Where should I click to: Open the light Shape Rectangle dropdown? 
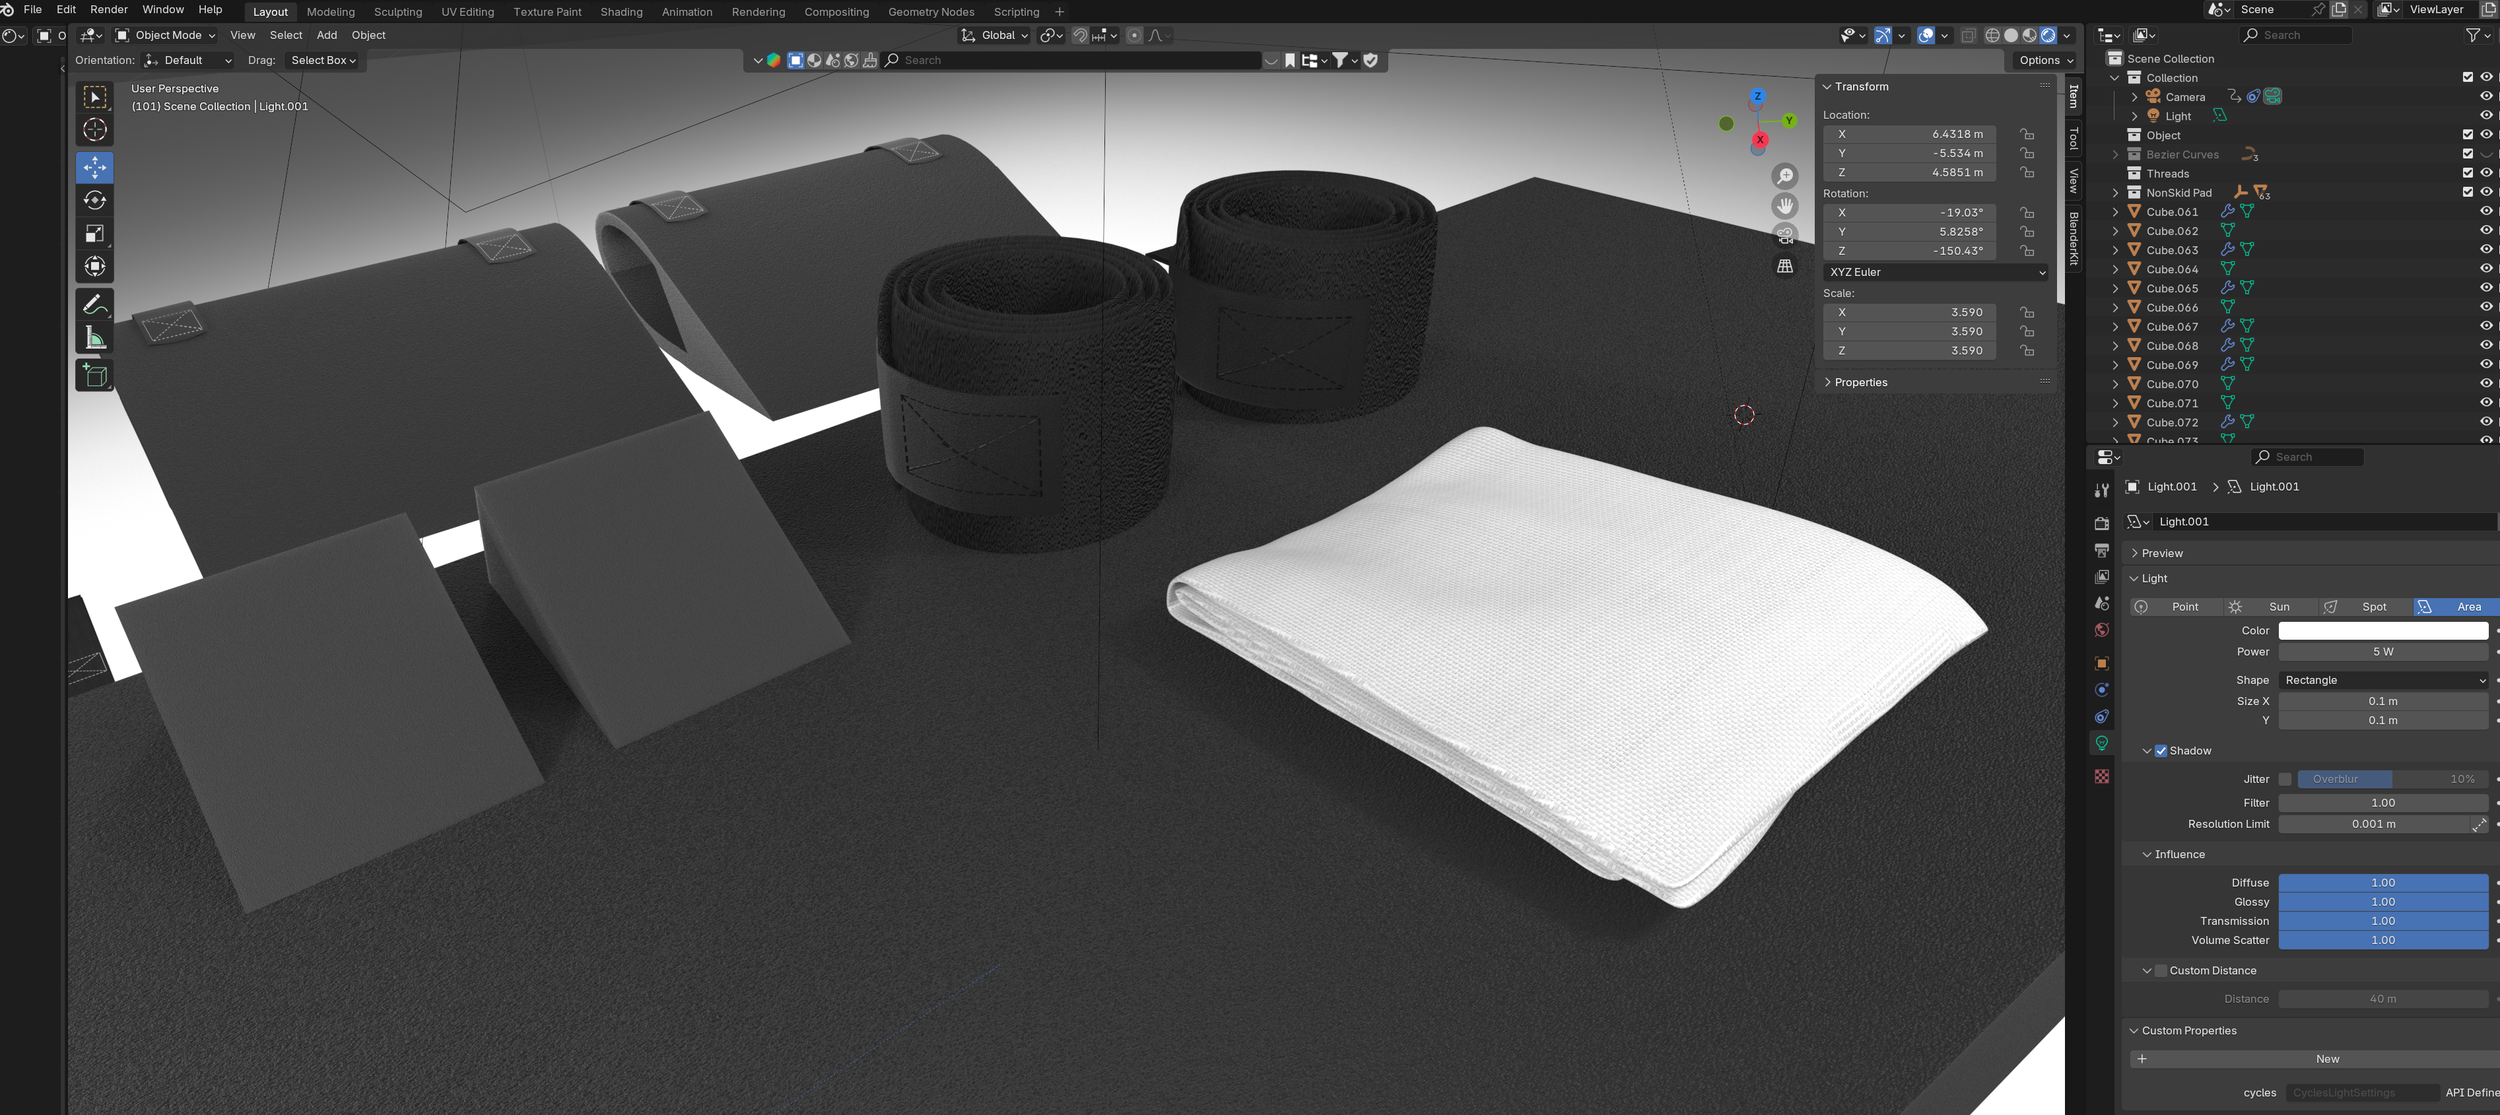(2383, 680)
